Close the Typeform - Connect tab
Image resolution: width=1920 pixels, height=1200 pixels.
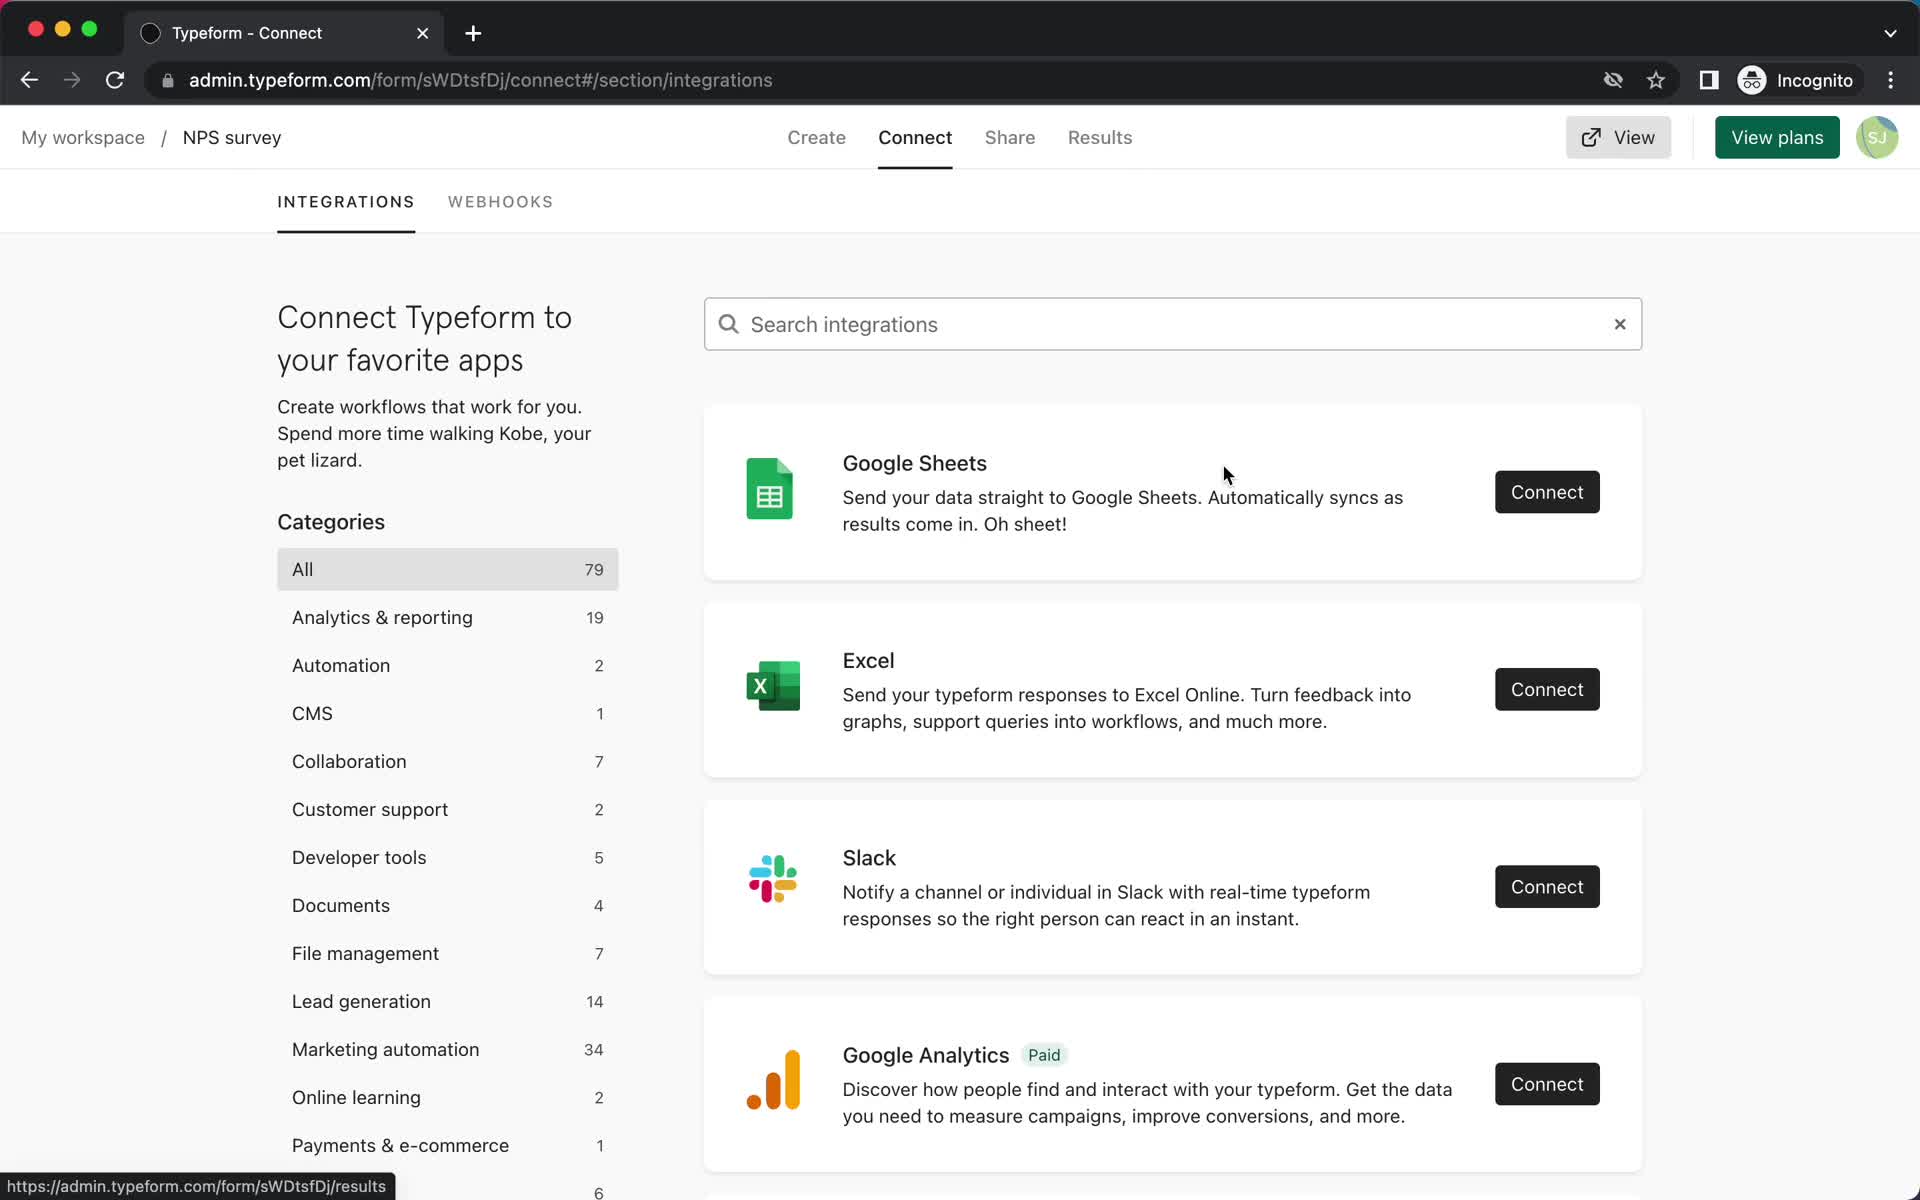pyautogui.click(x=423, y=33)
